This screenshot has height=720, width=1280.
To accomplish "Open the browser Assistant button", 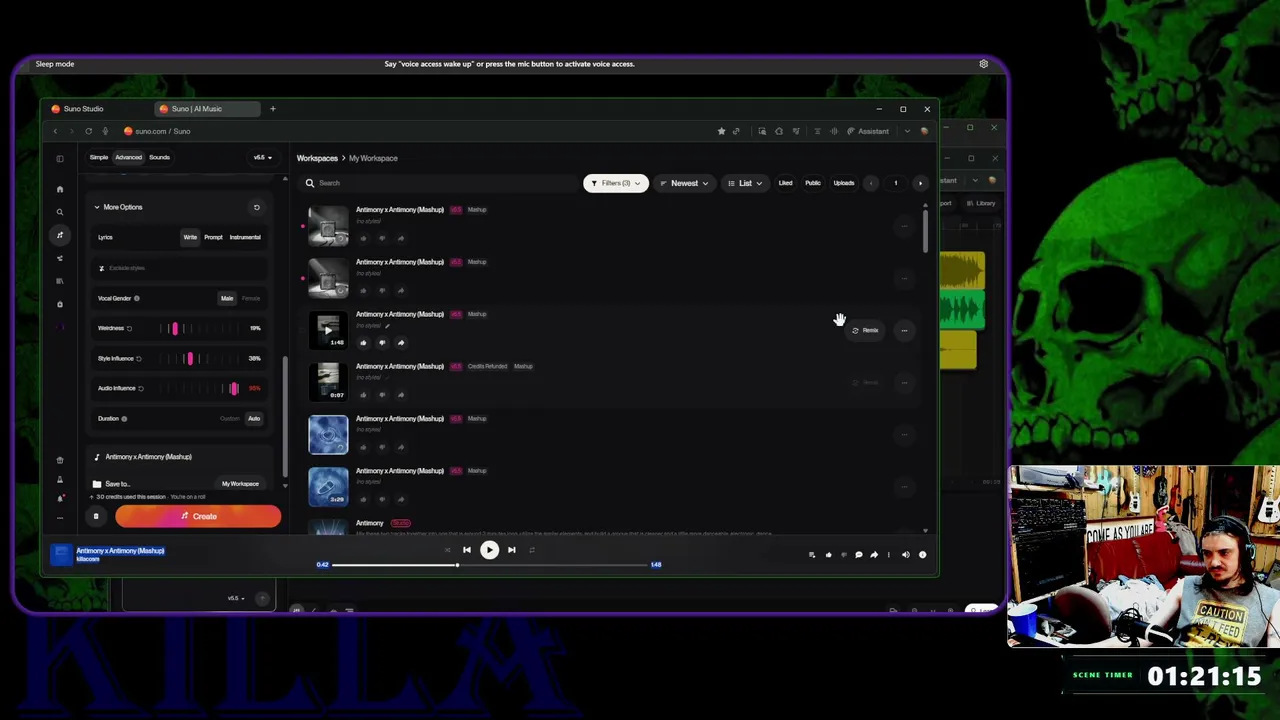I will click(868, 131).
